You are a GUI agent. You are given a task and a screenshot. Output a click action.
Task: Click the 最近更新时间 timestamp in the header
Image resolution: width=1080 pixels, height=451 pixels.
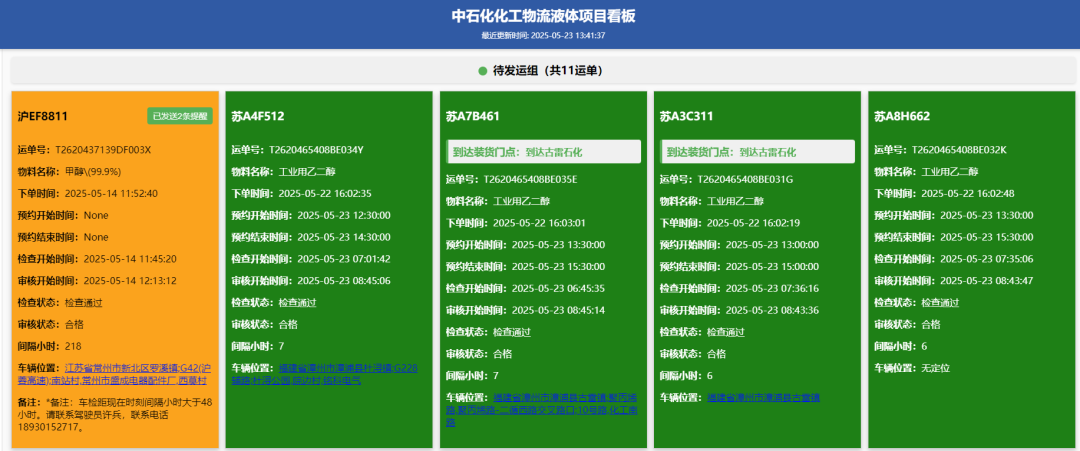(x=543, y=35)
